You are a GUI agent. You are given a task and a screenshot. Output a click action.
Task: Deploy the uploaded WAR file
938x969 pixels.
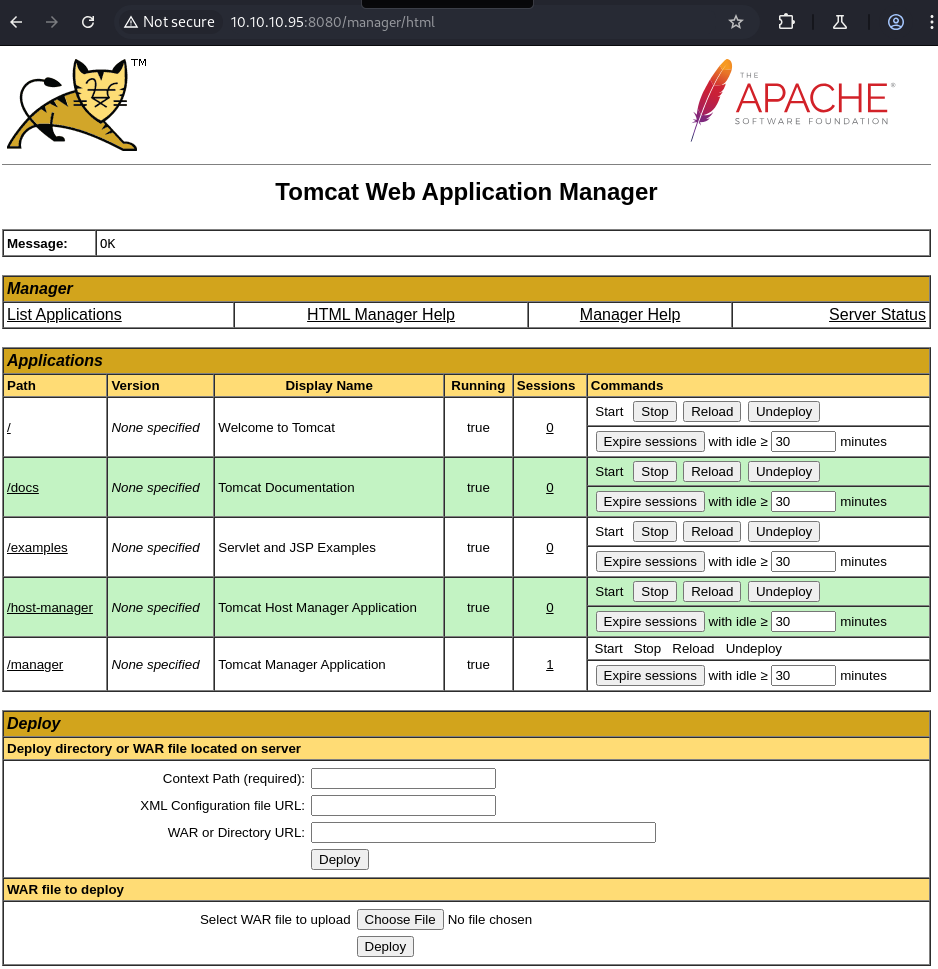(385, 947)
